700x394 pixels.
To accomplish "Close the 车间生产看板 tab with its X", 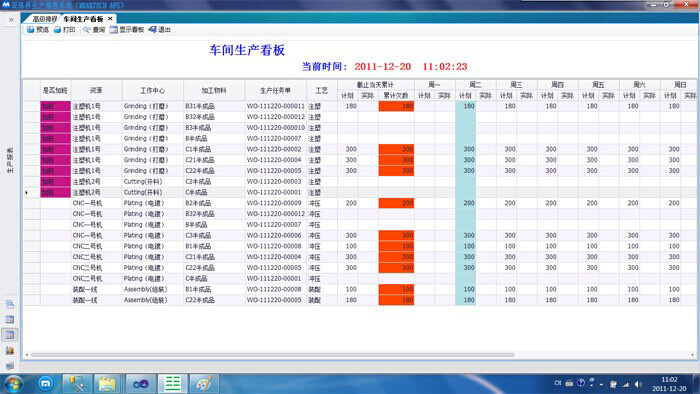I will pos(110,19).
